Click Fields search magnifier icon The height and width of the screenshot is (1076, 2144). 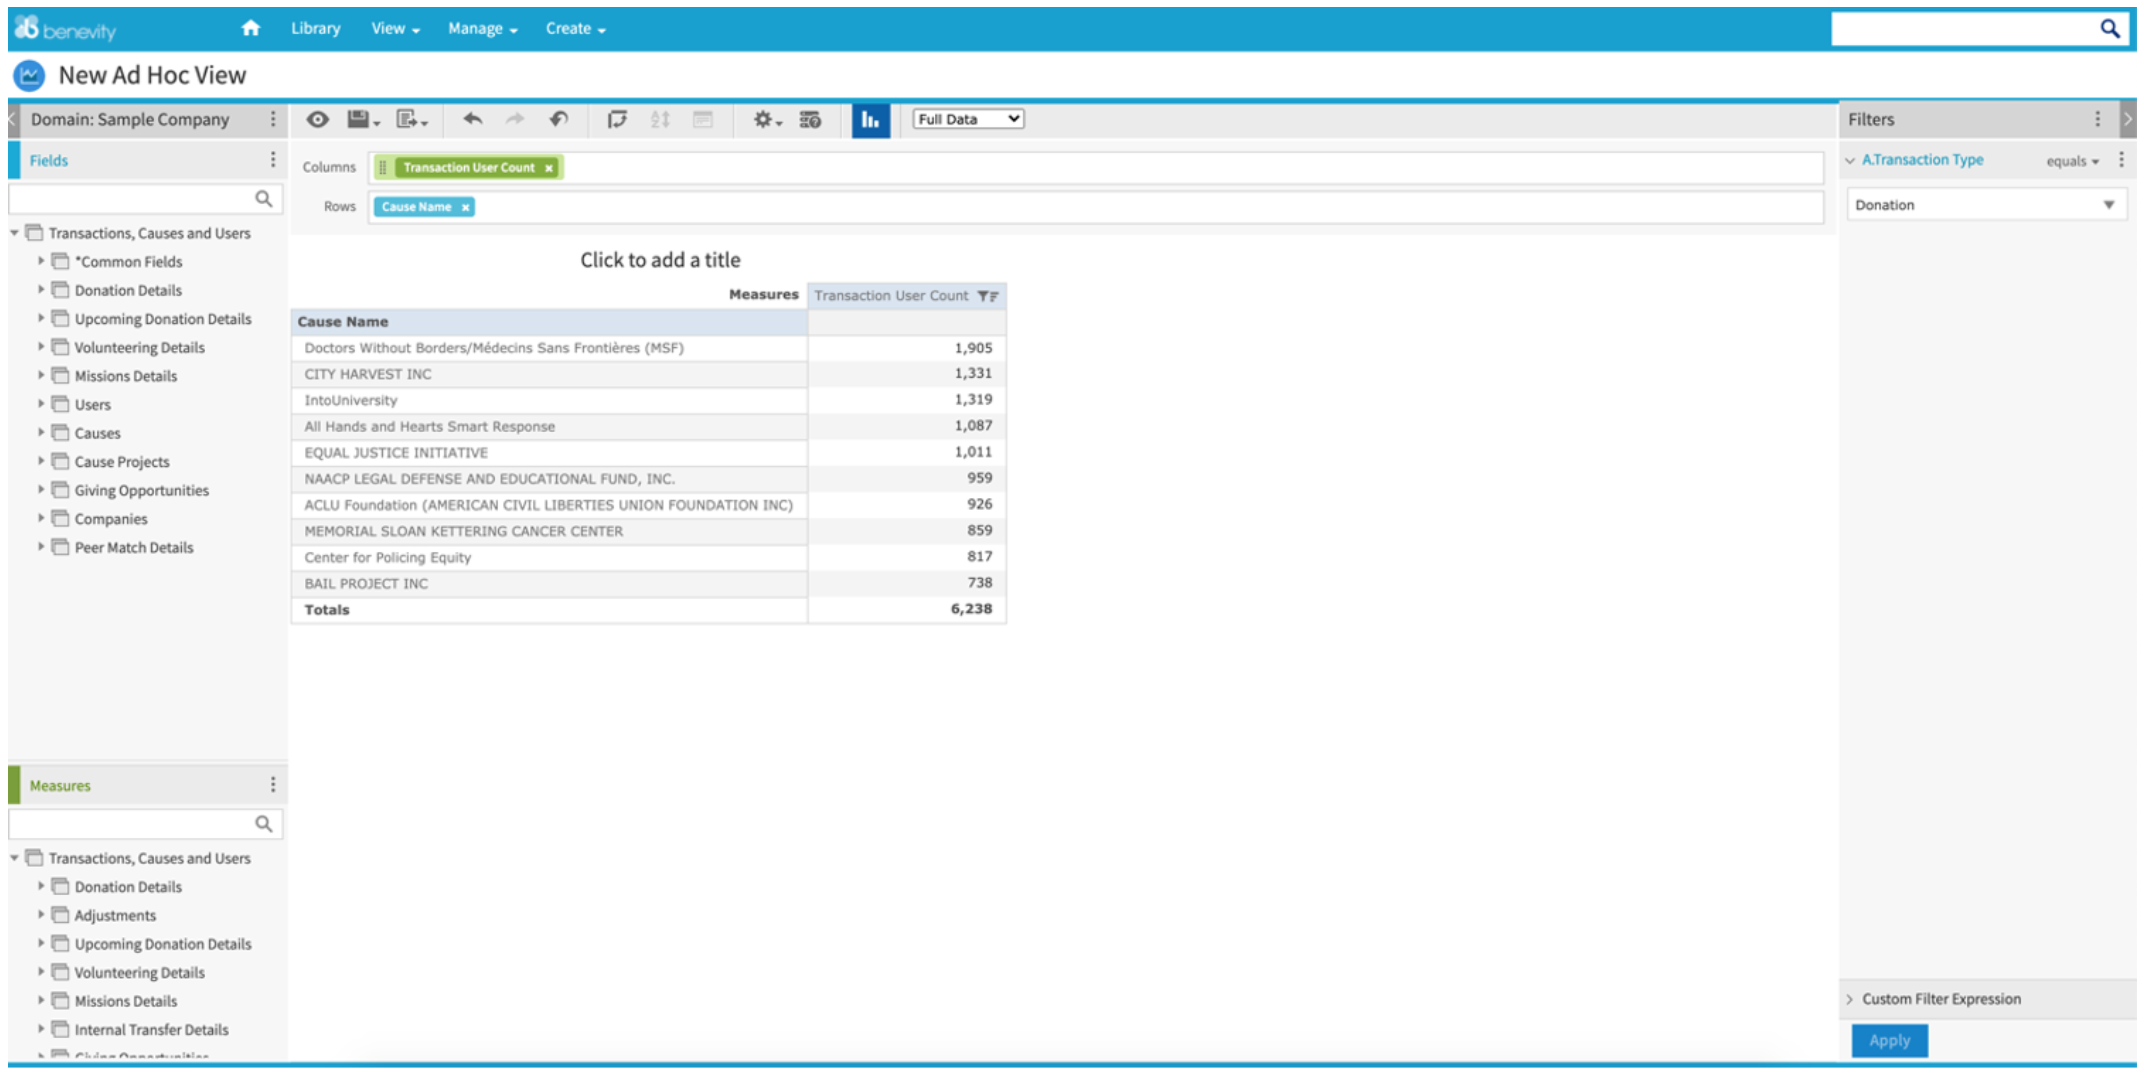(264, 199)
